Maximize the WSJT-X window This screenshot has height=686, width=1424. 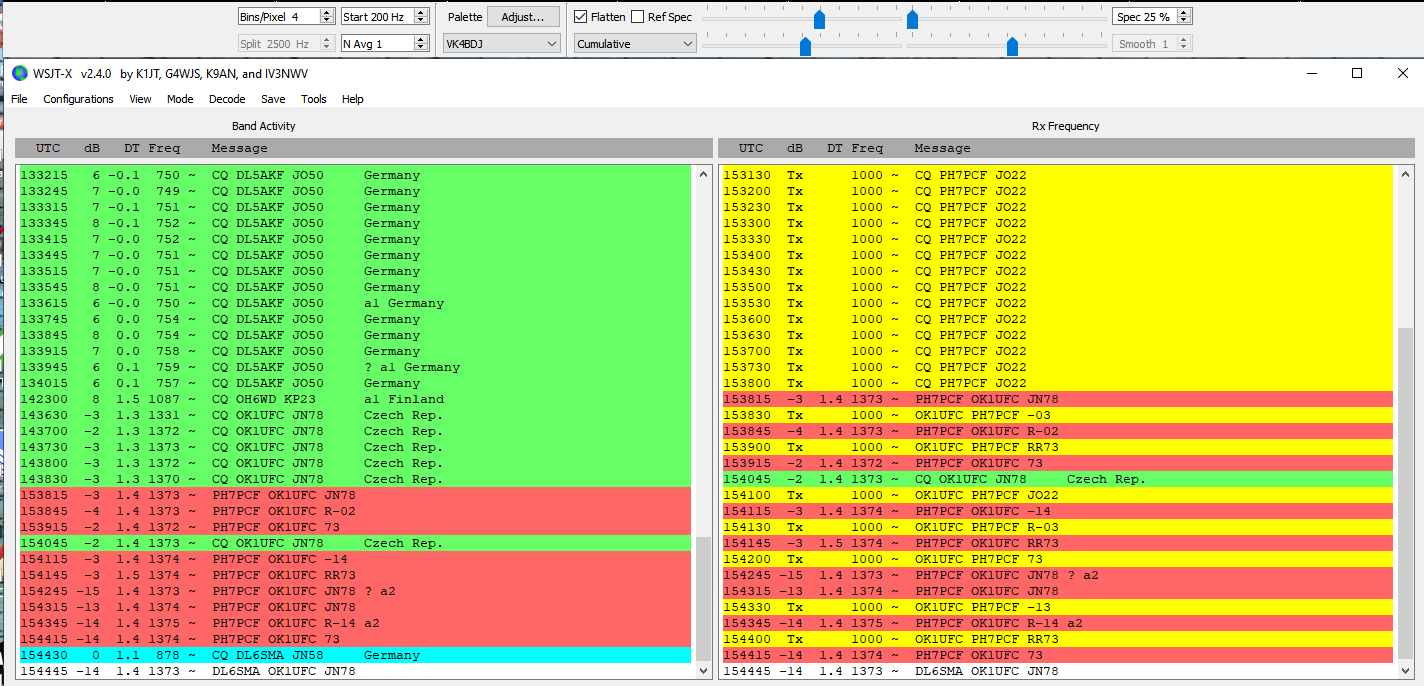coord(1357,73)
